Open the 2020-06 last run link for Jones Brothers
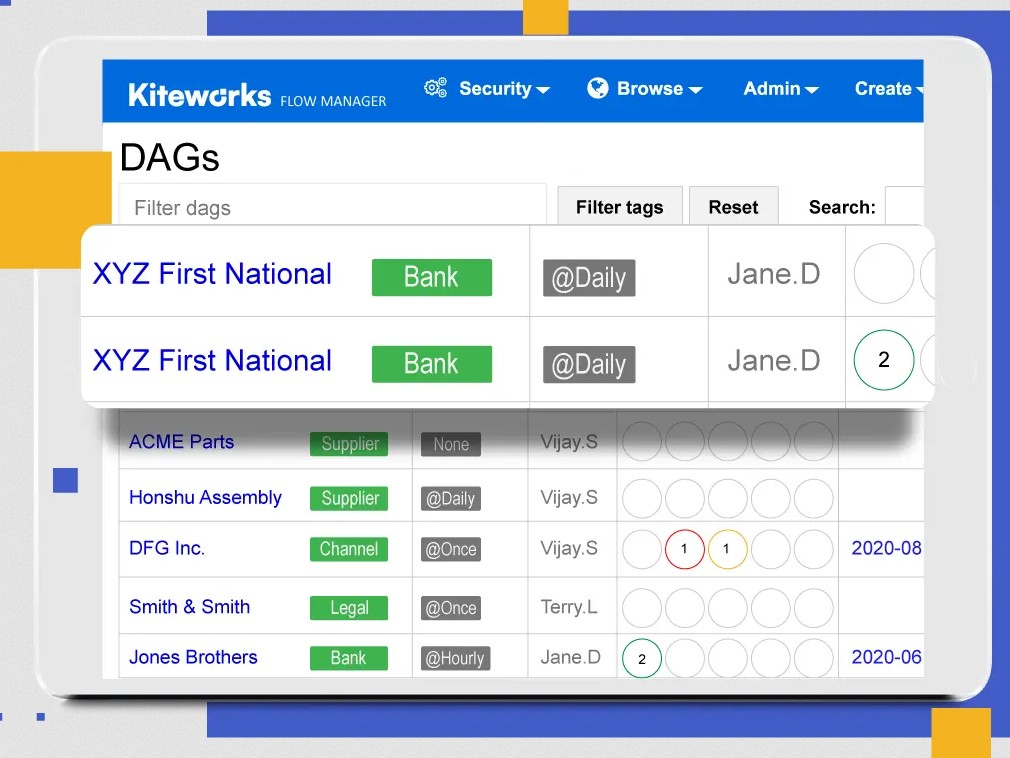Image resolution: width=1010 pixels, height=758 pixels. (x=886, y=657)
